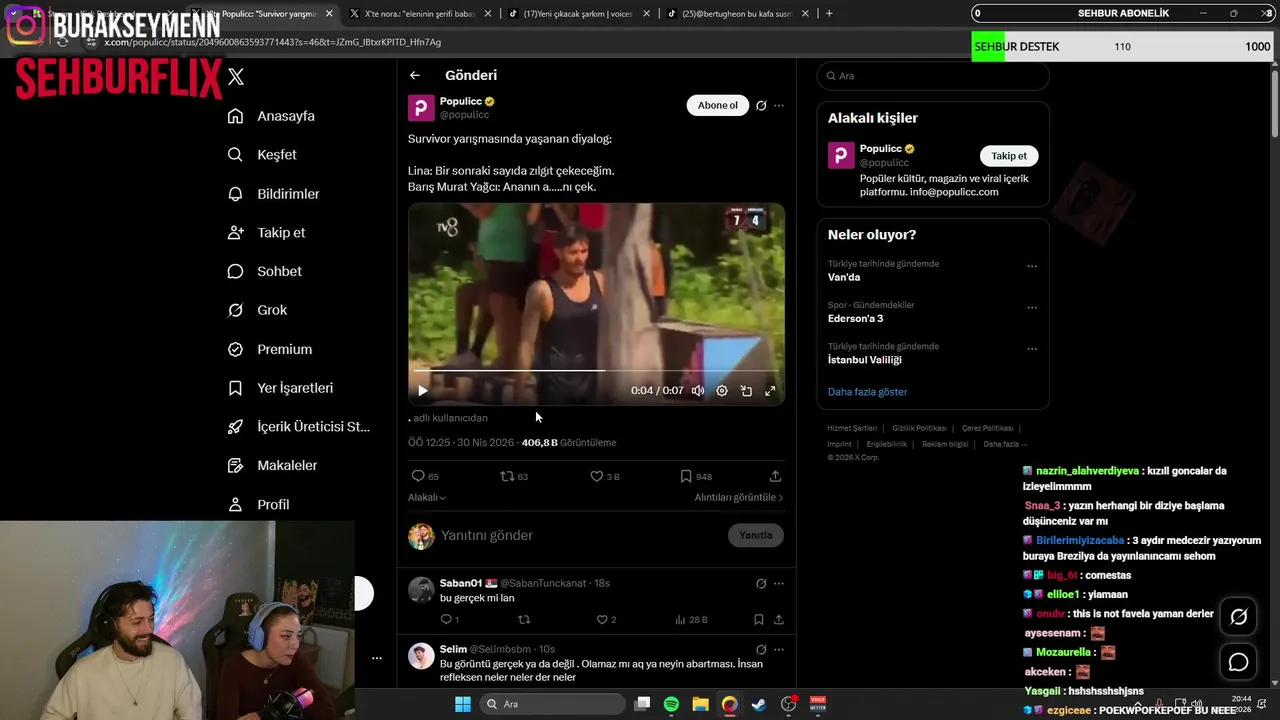Open the Windows Start menu
The width and height of the screenshot is (1280, 720).
tap(463, 704)
